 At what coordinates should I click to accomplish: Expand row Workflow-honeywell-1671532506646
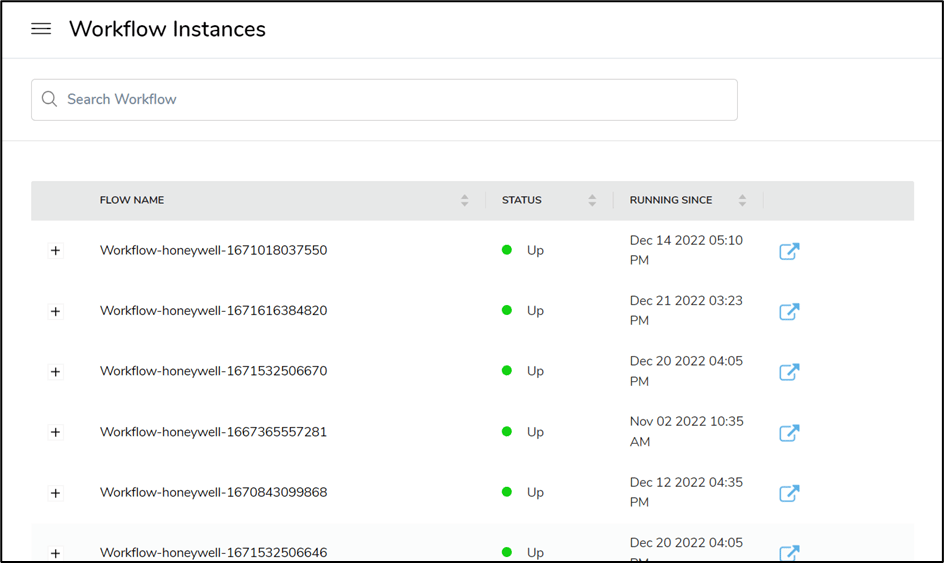[55, 553]
